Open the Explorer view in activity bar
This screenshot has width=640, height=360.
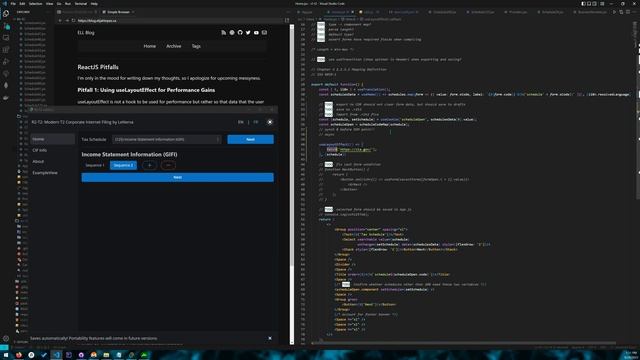pyautogui.click(x=6, y=14)
